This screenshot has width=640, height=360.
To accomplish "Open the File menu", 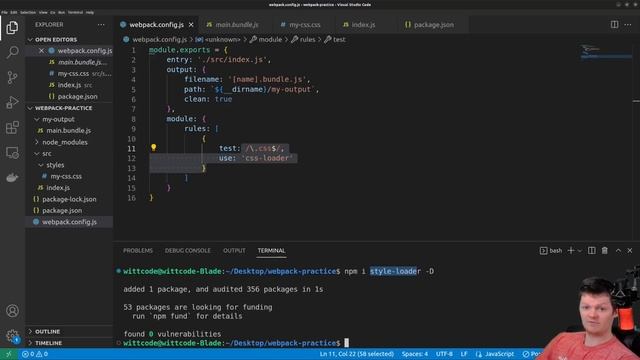I will pyautogui.click(x=4, y=12).
